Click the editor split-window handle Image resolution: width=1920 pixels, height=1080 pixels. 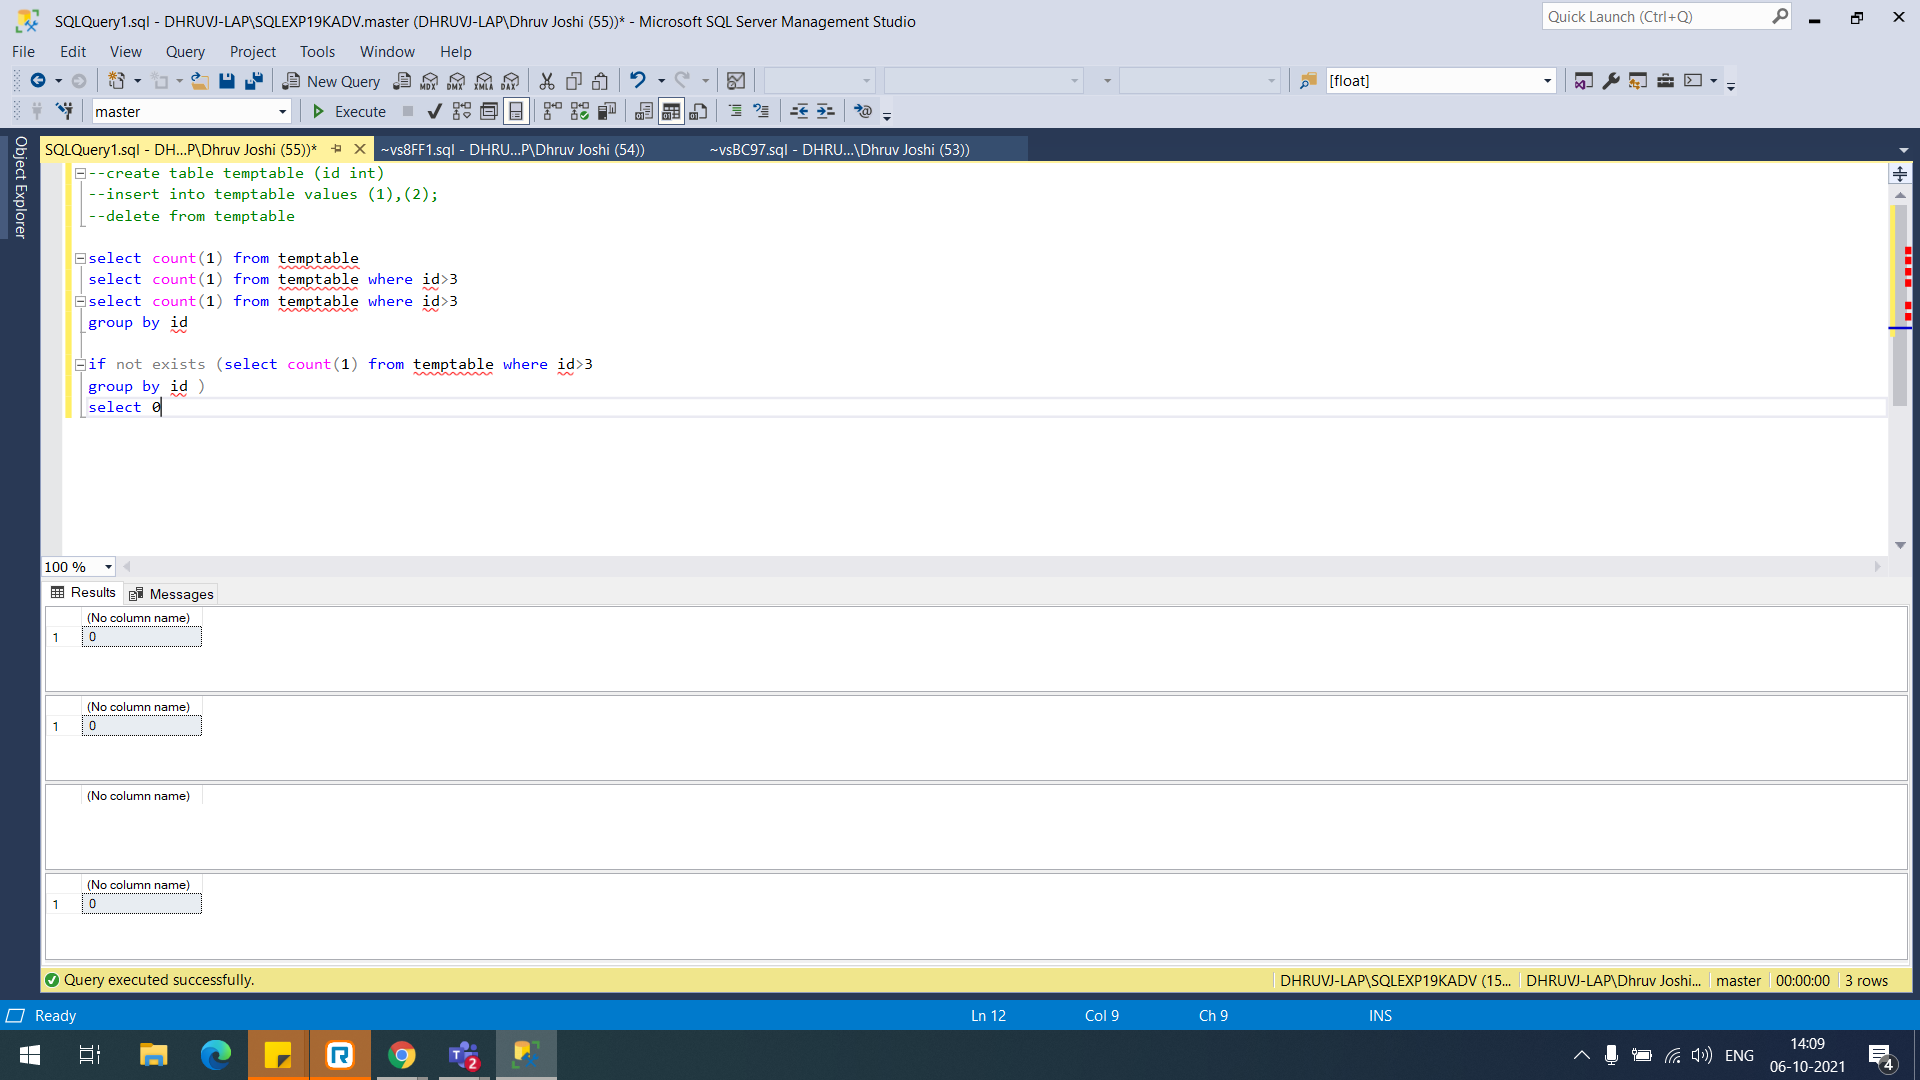pyautogui.click(x=1900, y=174)
